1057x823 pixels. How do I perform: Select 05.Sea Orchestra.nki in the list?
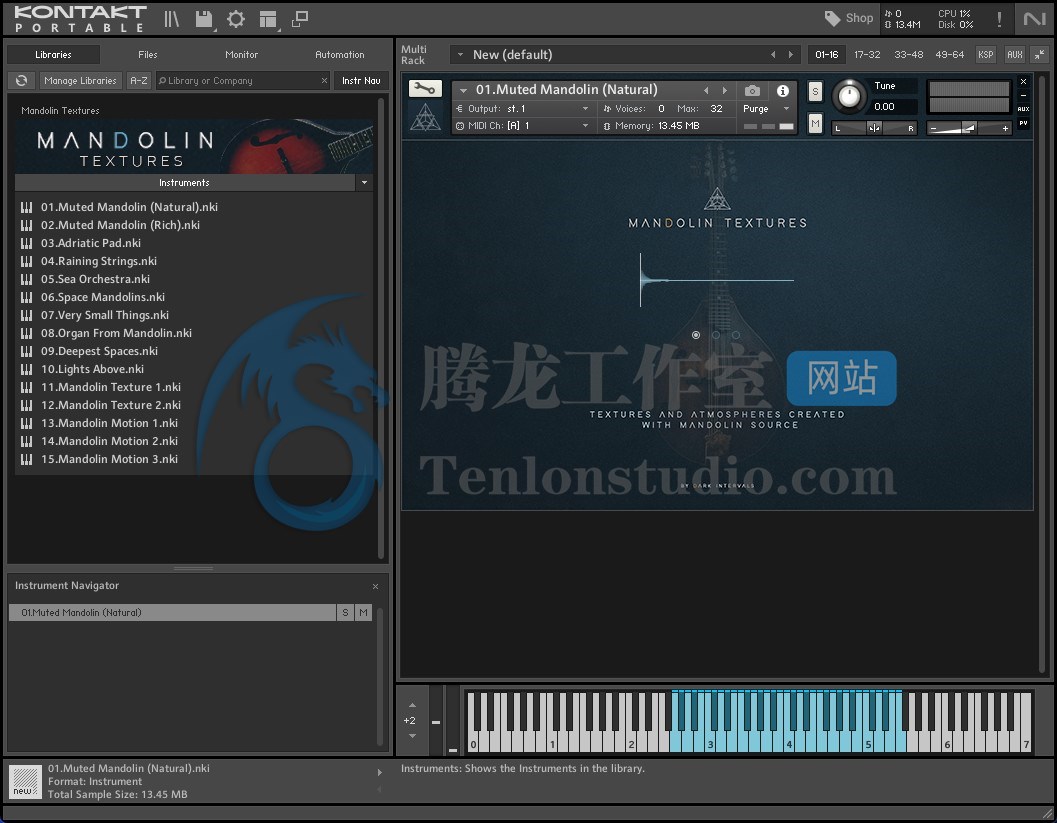95,279
